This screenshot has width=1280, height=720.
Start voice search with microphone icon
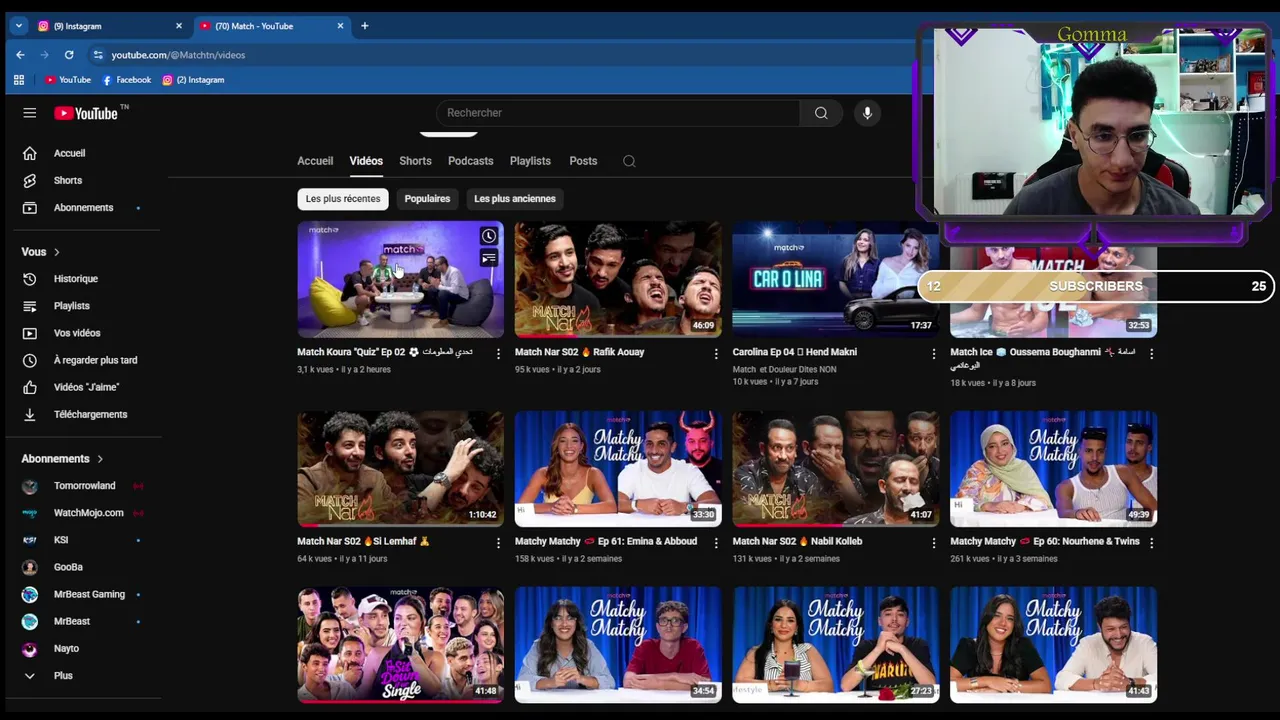point(867,113)
